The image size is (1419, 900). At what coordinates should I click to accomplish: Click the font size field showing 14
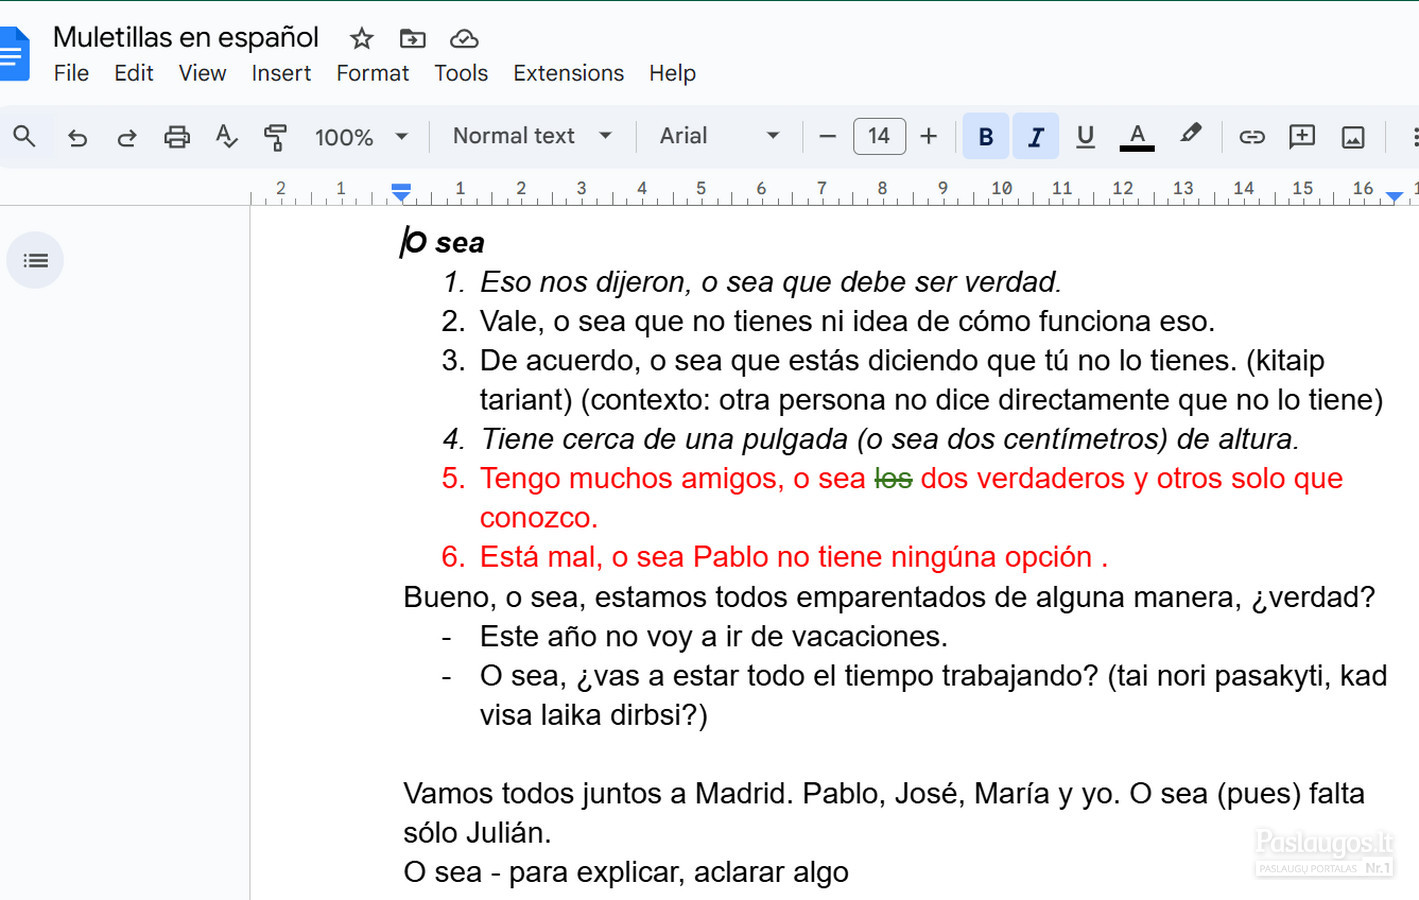point(879,136)
